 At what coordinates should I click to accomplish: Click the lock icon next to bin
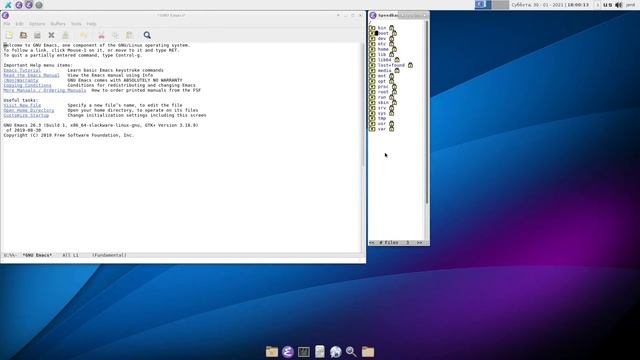[x=391, y=28]
